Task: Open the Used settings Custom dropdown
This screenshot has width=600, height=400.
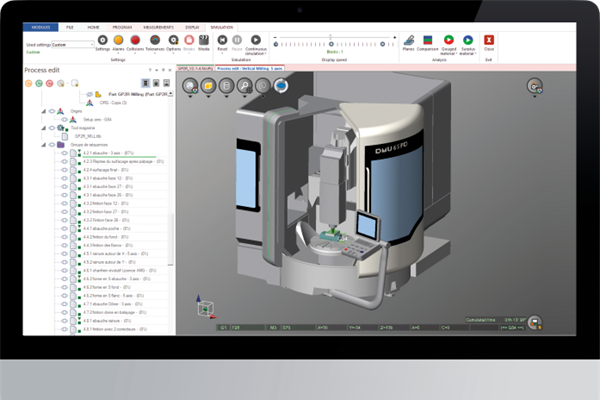Action: (73, 45)
